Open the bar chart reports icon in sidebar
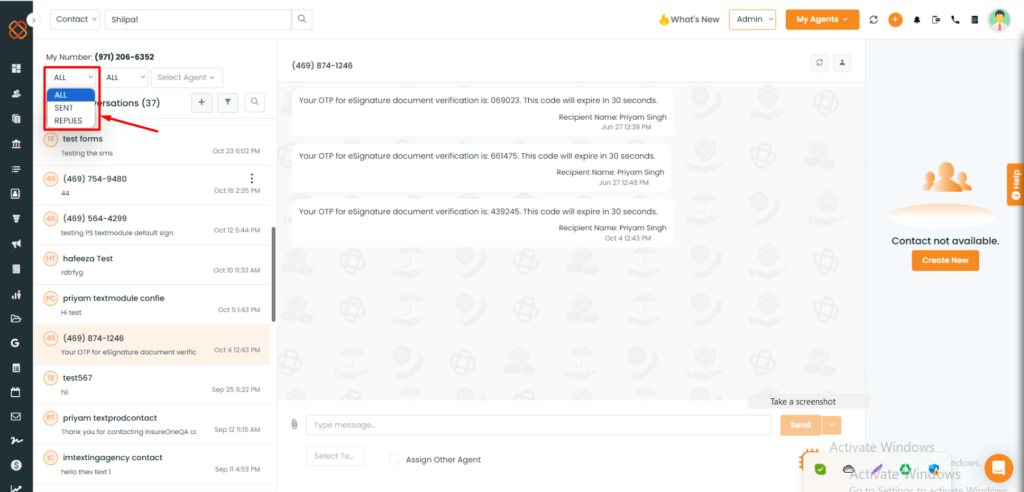1024x492 pixels. coord(16,294)
